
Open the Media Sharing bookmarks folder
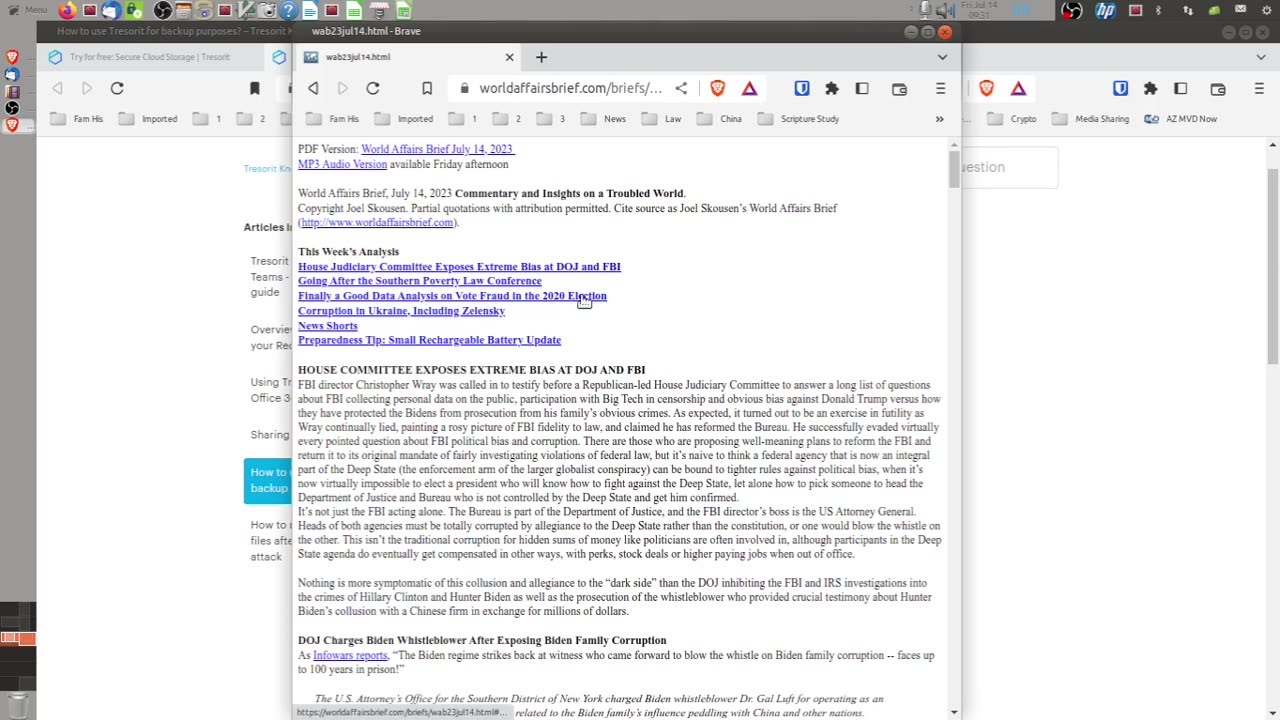point(1090,119)
